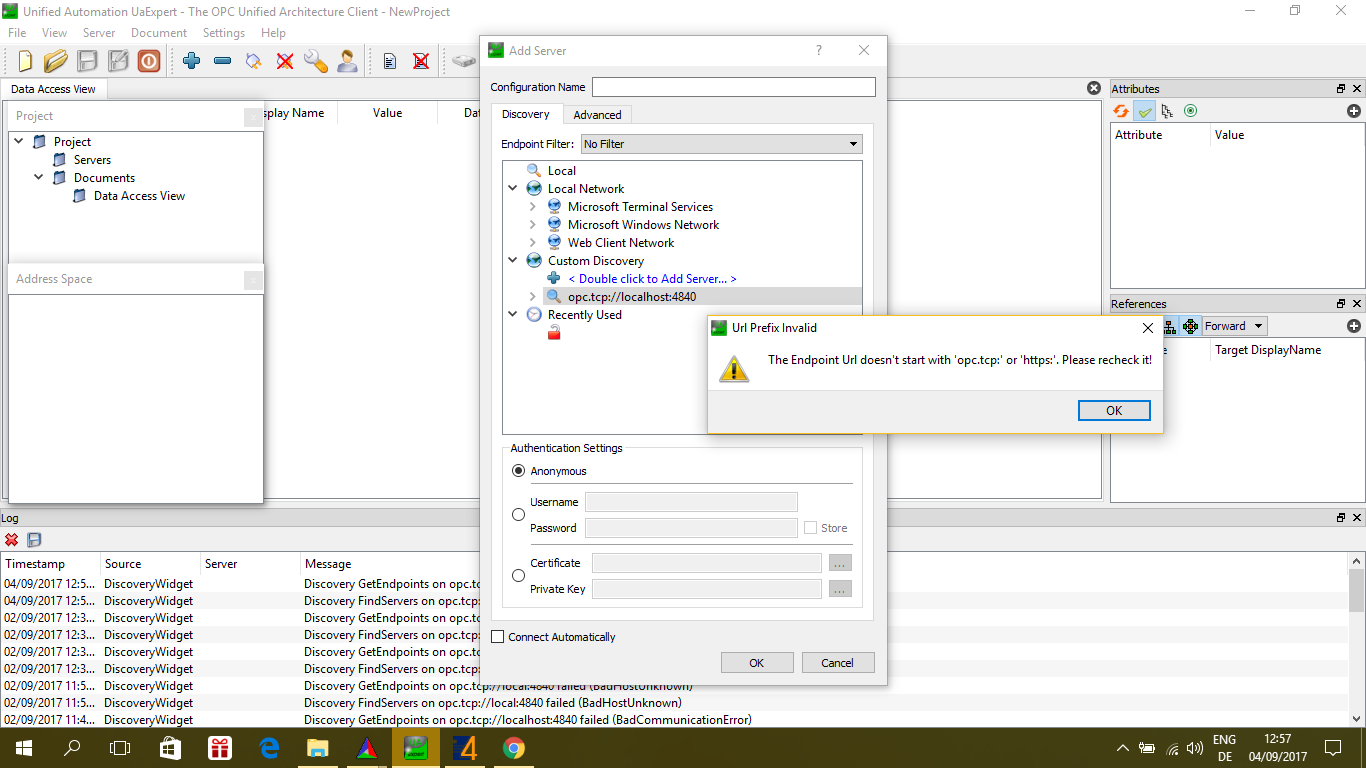Open Chrome from taskbar
Screen dimensions: 1366x768
pyautogui.click(x=514, y=747)
